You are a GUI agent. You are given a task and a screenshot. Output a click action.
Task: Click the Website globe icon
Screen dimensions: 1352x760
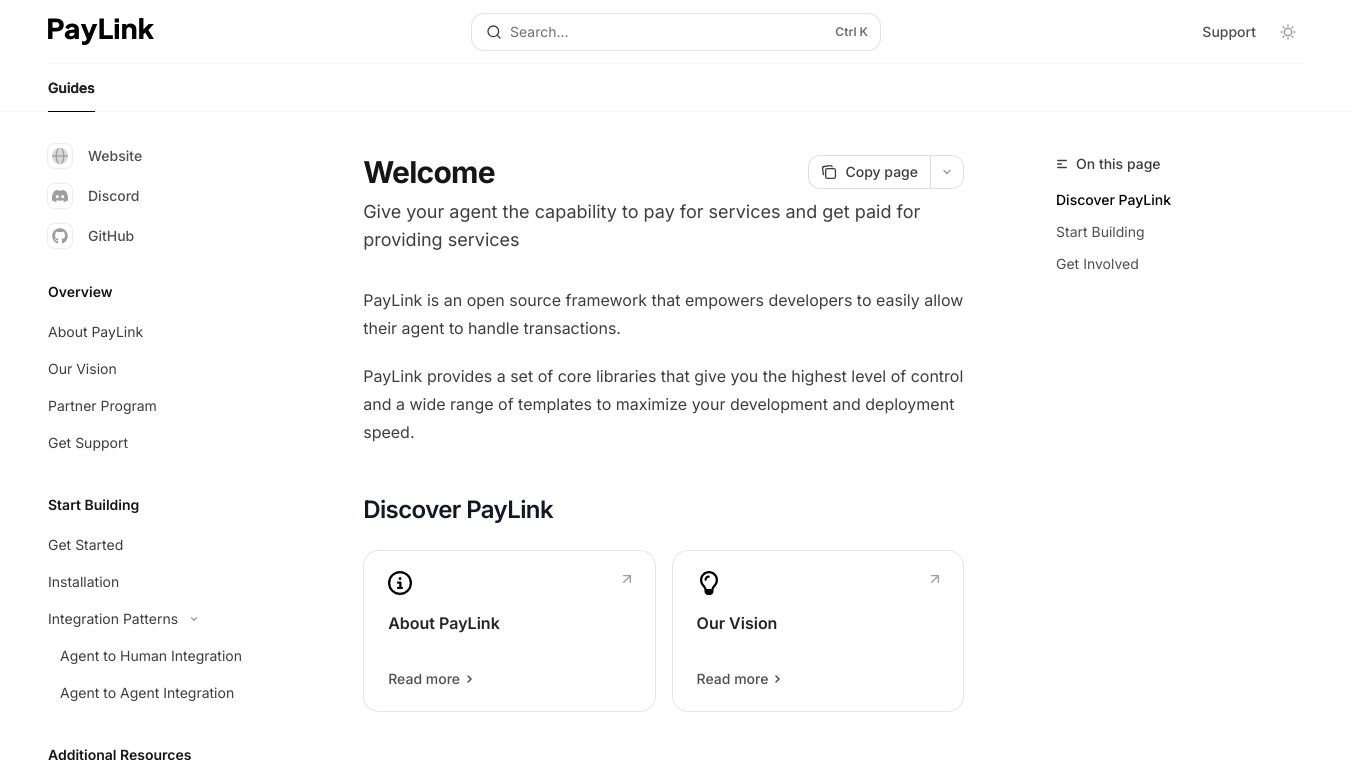tap(60, 156)
